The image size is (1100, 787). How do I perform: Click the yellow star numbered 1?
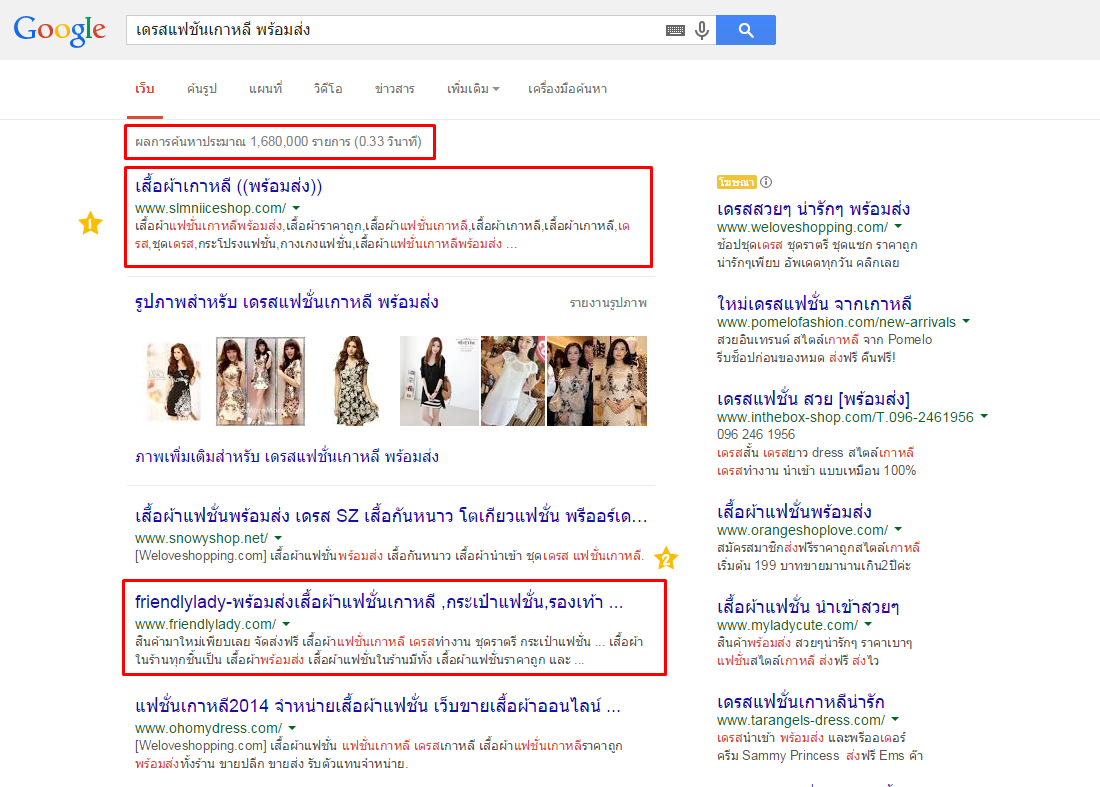click(x=90, y=224)
